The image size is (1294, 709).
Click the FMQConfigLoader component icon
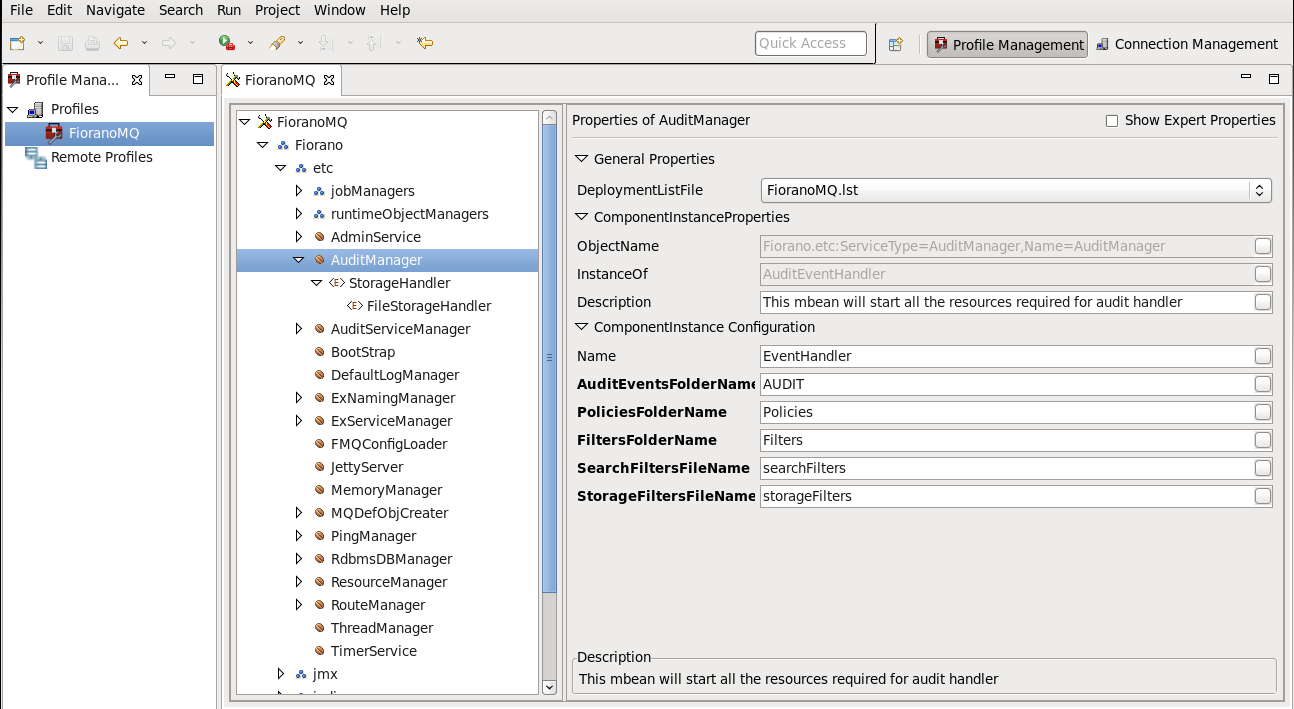point(319,444)
